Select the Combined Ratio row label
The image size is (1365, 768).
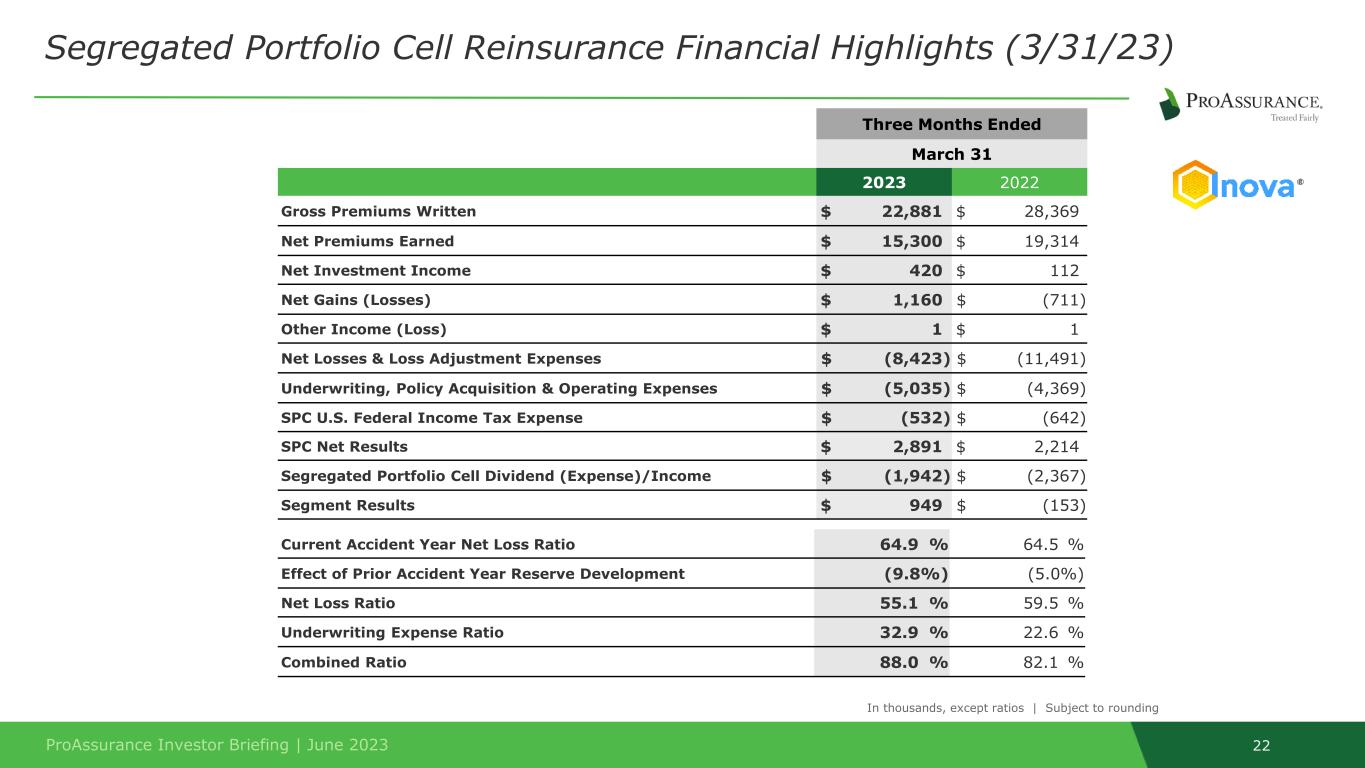pyautogui.click(x=343, y=662)
